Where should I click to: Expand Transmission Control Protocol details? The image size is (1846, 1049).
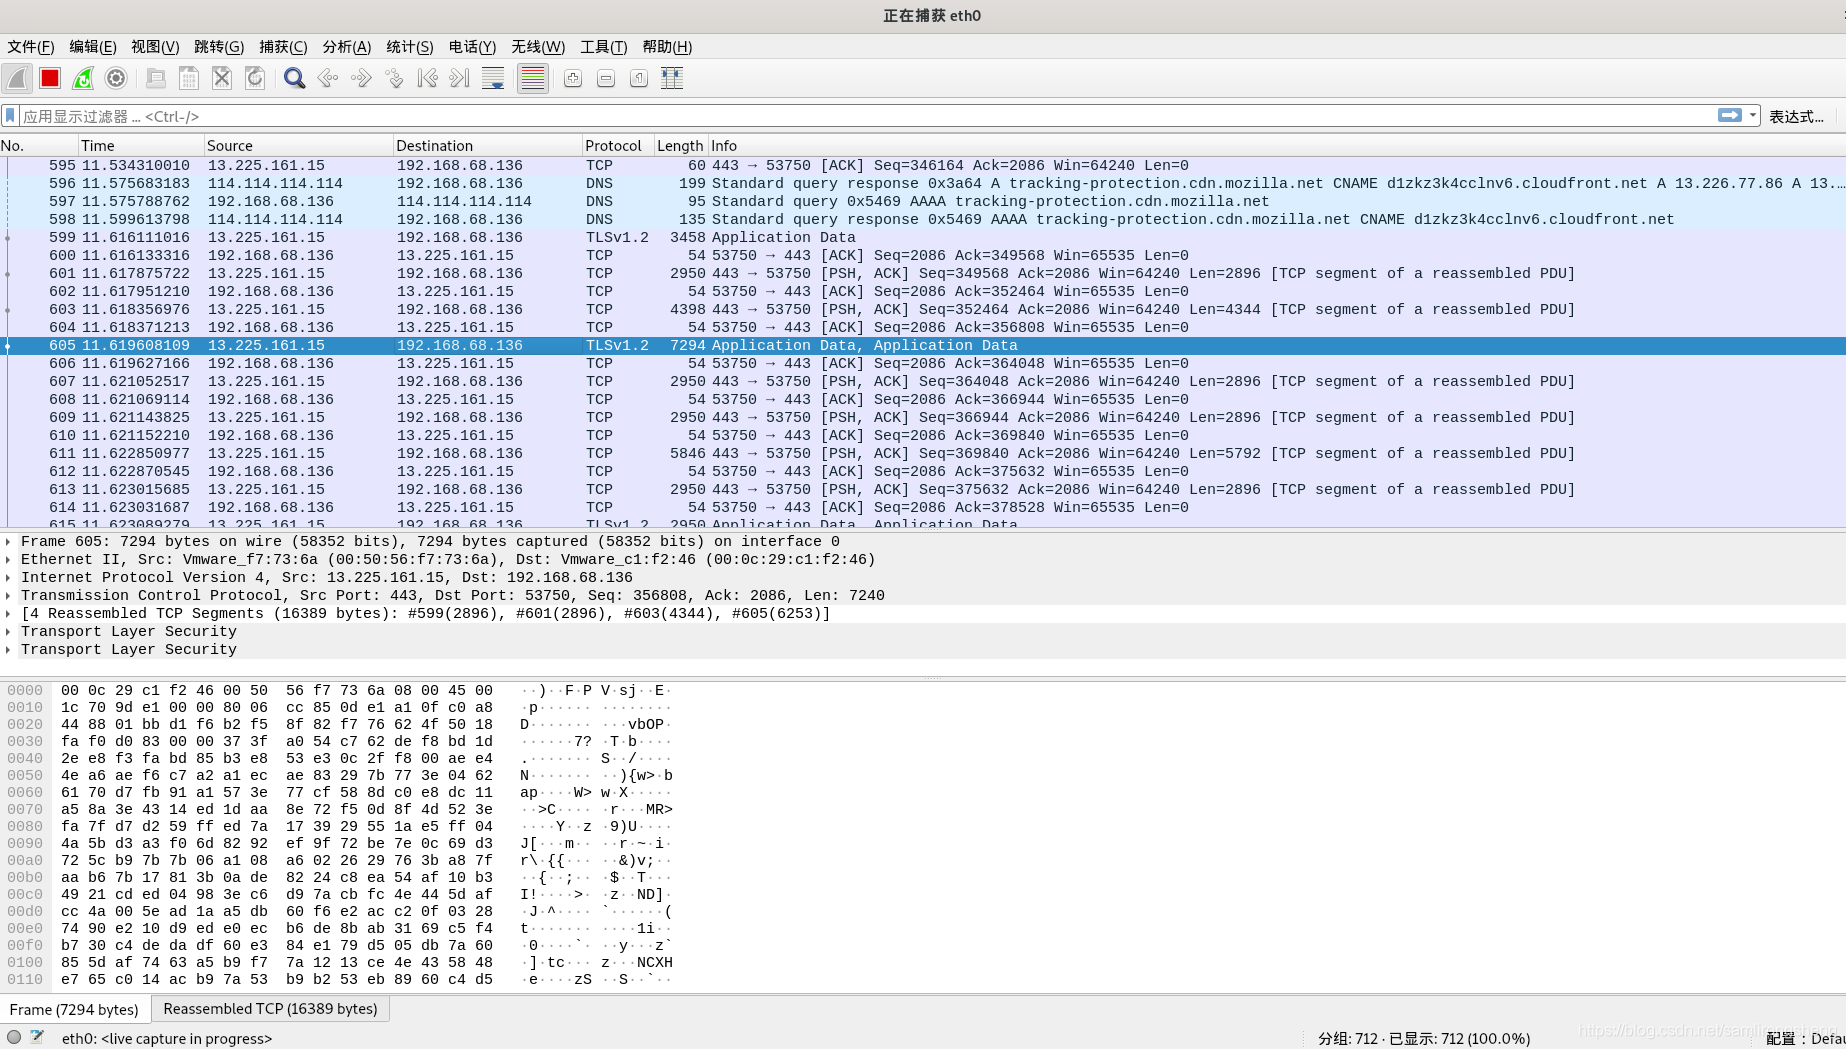click(x=8, y=596)
